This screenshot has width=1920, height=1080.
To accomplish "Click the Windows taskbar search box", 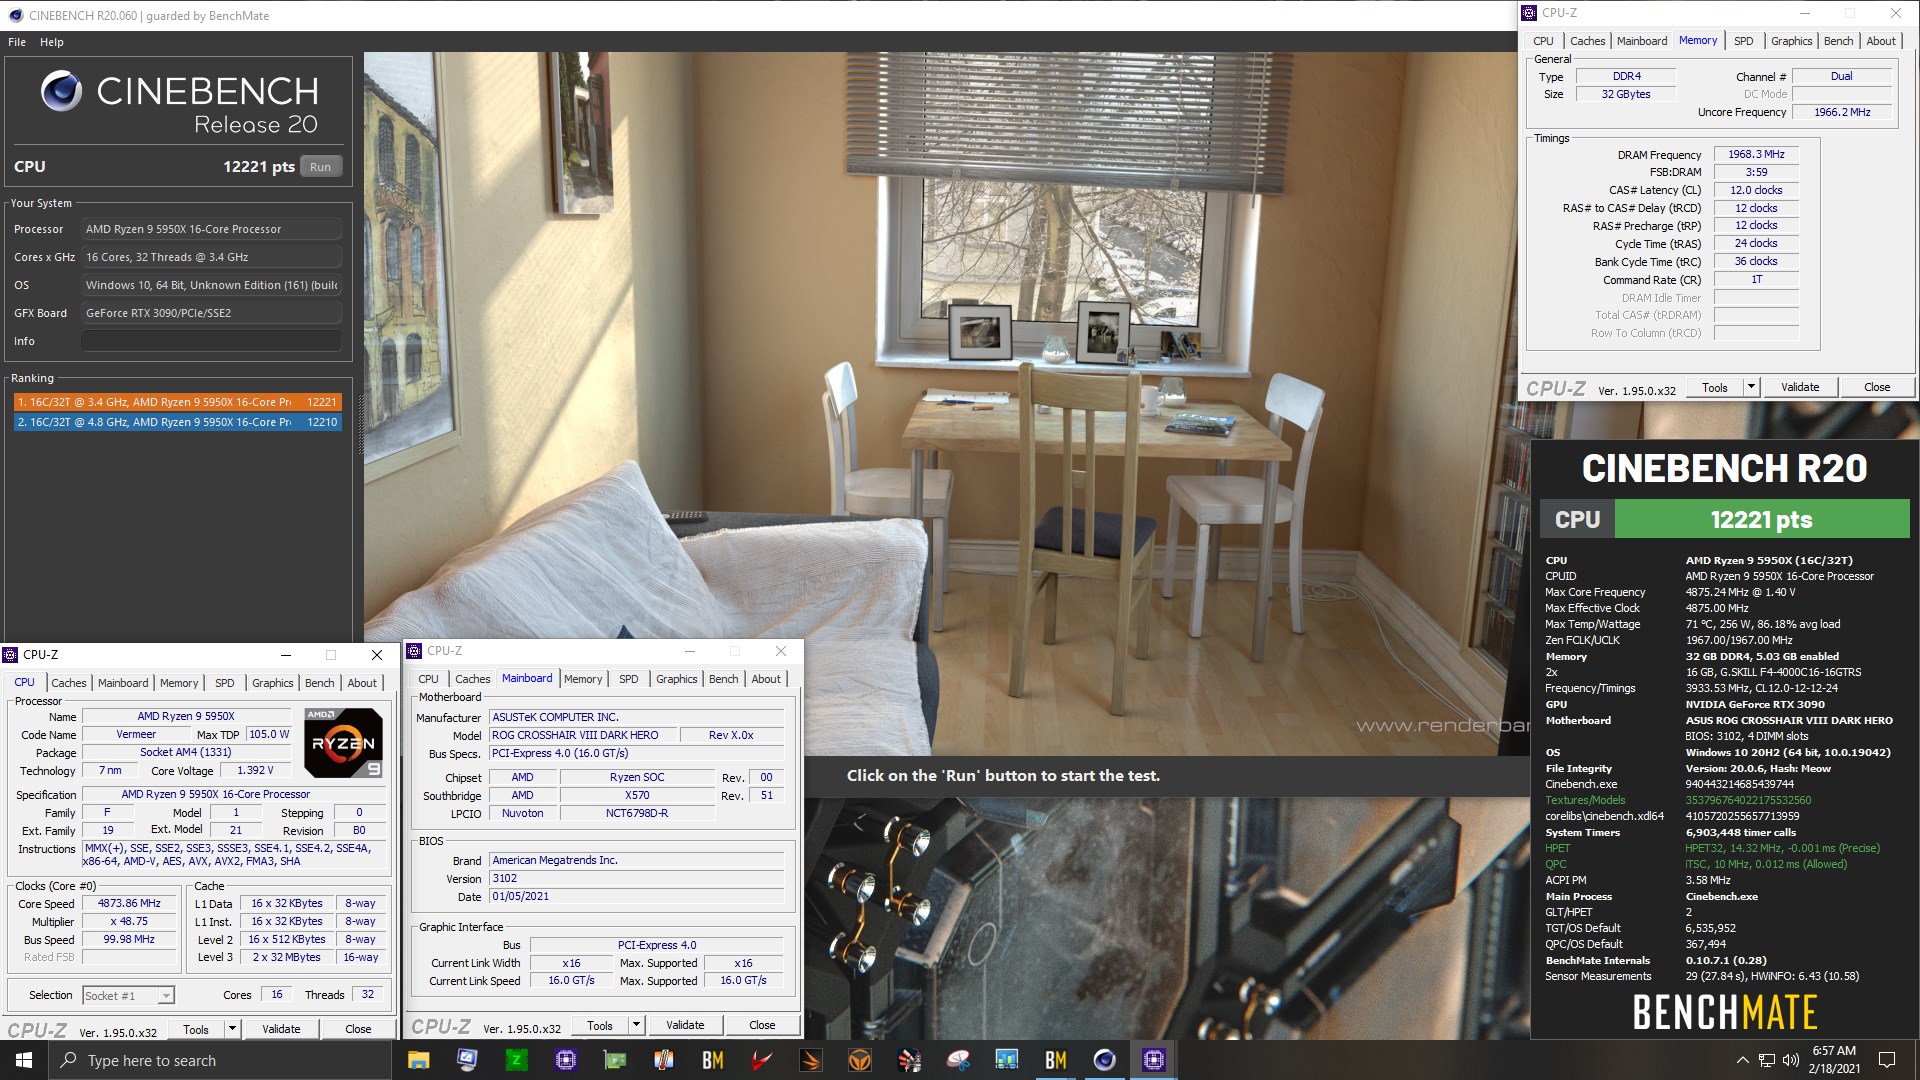I will (x=220, y=1060).
